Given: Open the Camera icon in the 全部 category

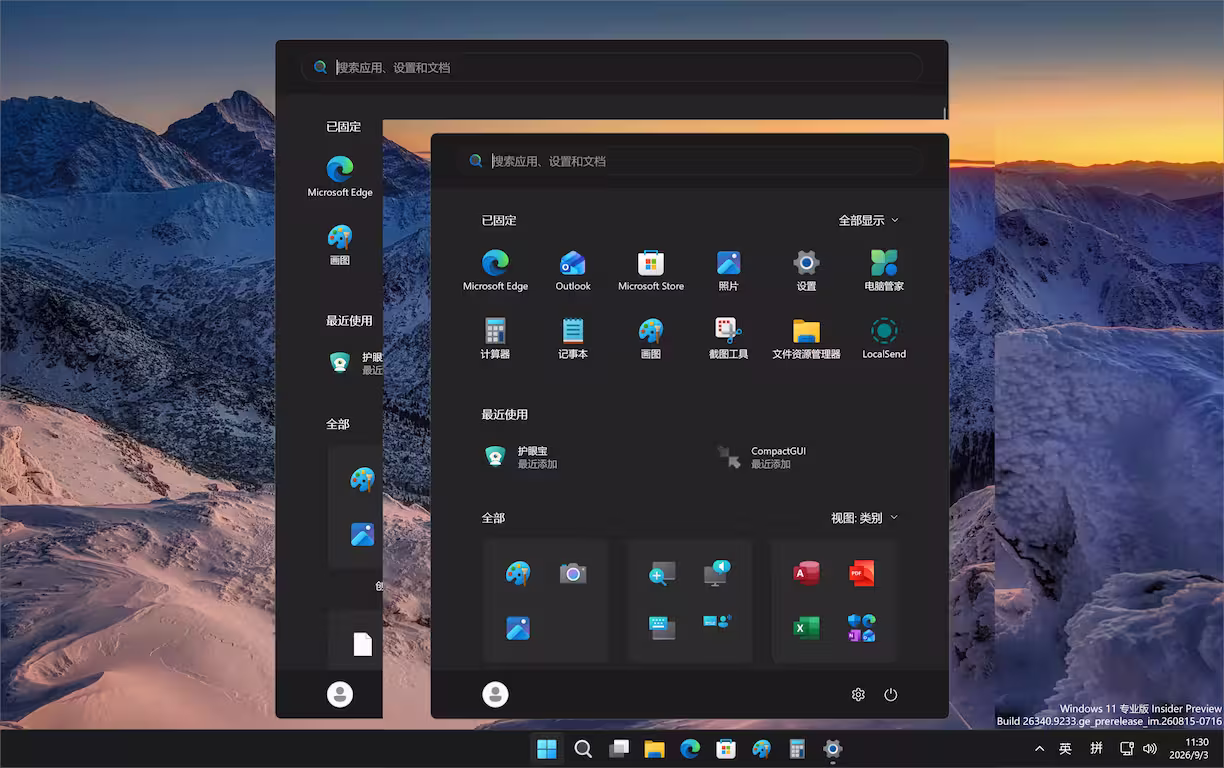Looking at the screenshot, I should pos(573,573).
